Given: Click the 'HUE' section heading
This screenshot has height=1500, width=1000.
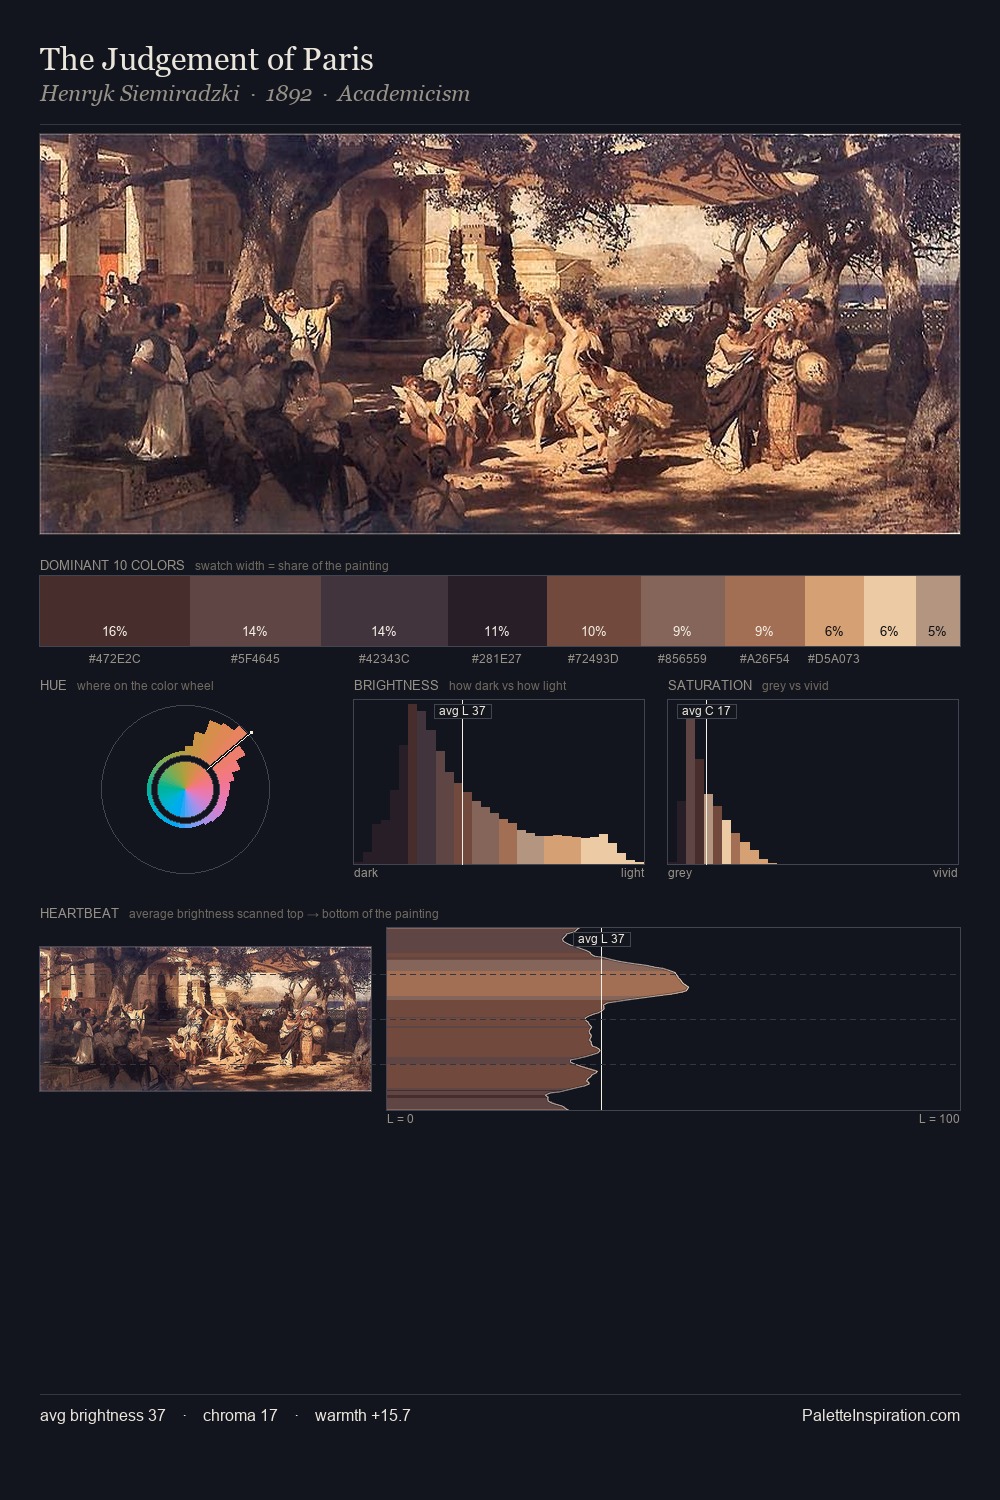Looking at the screenshot, I should click(53, 685).
